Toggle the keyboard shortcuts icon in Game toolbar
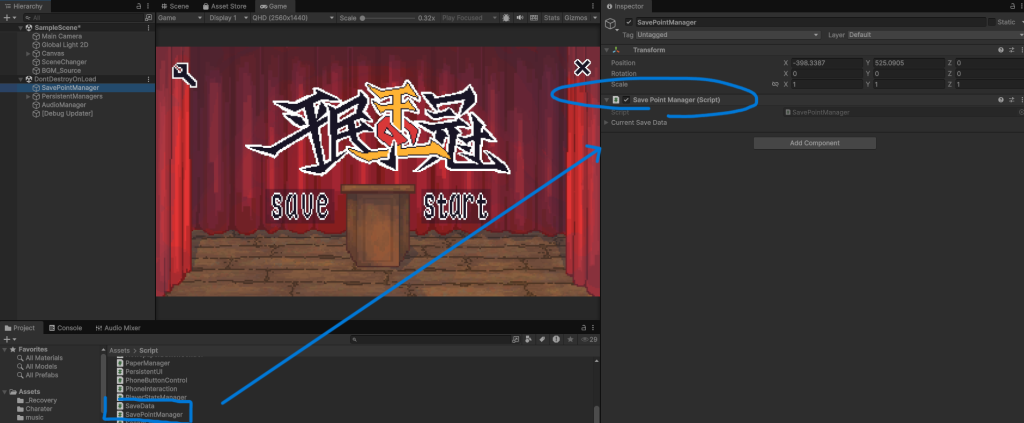Image resolution: width=1024 pixels, height=423 pixels. [534, 18]
